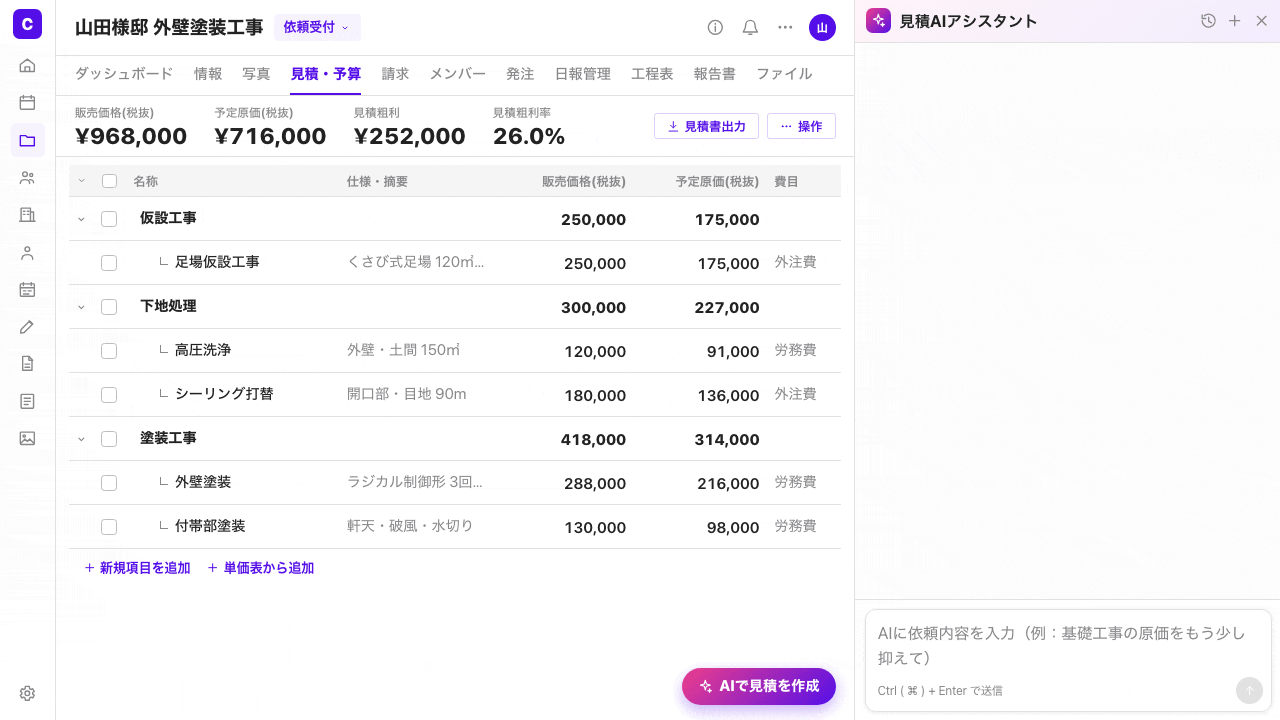This screenshot has height=720, width=1280.
Task: Switch to the 写真 tab
Action: [x=256, y=74]
